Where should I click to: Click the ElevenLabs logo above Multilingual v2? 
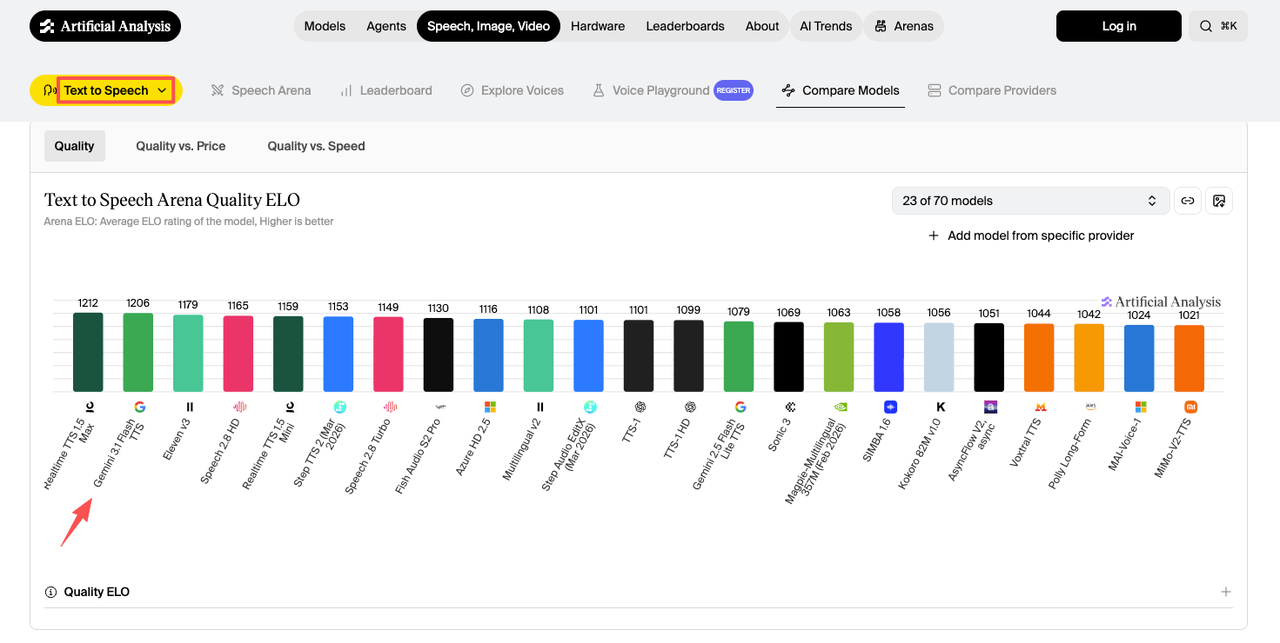[x=540, y=407]
